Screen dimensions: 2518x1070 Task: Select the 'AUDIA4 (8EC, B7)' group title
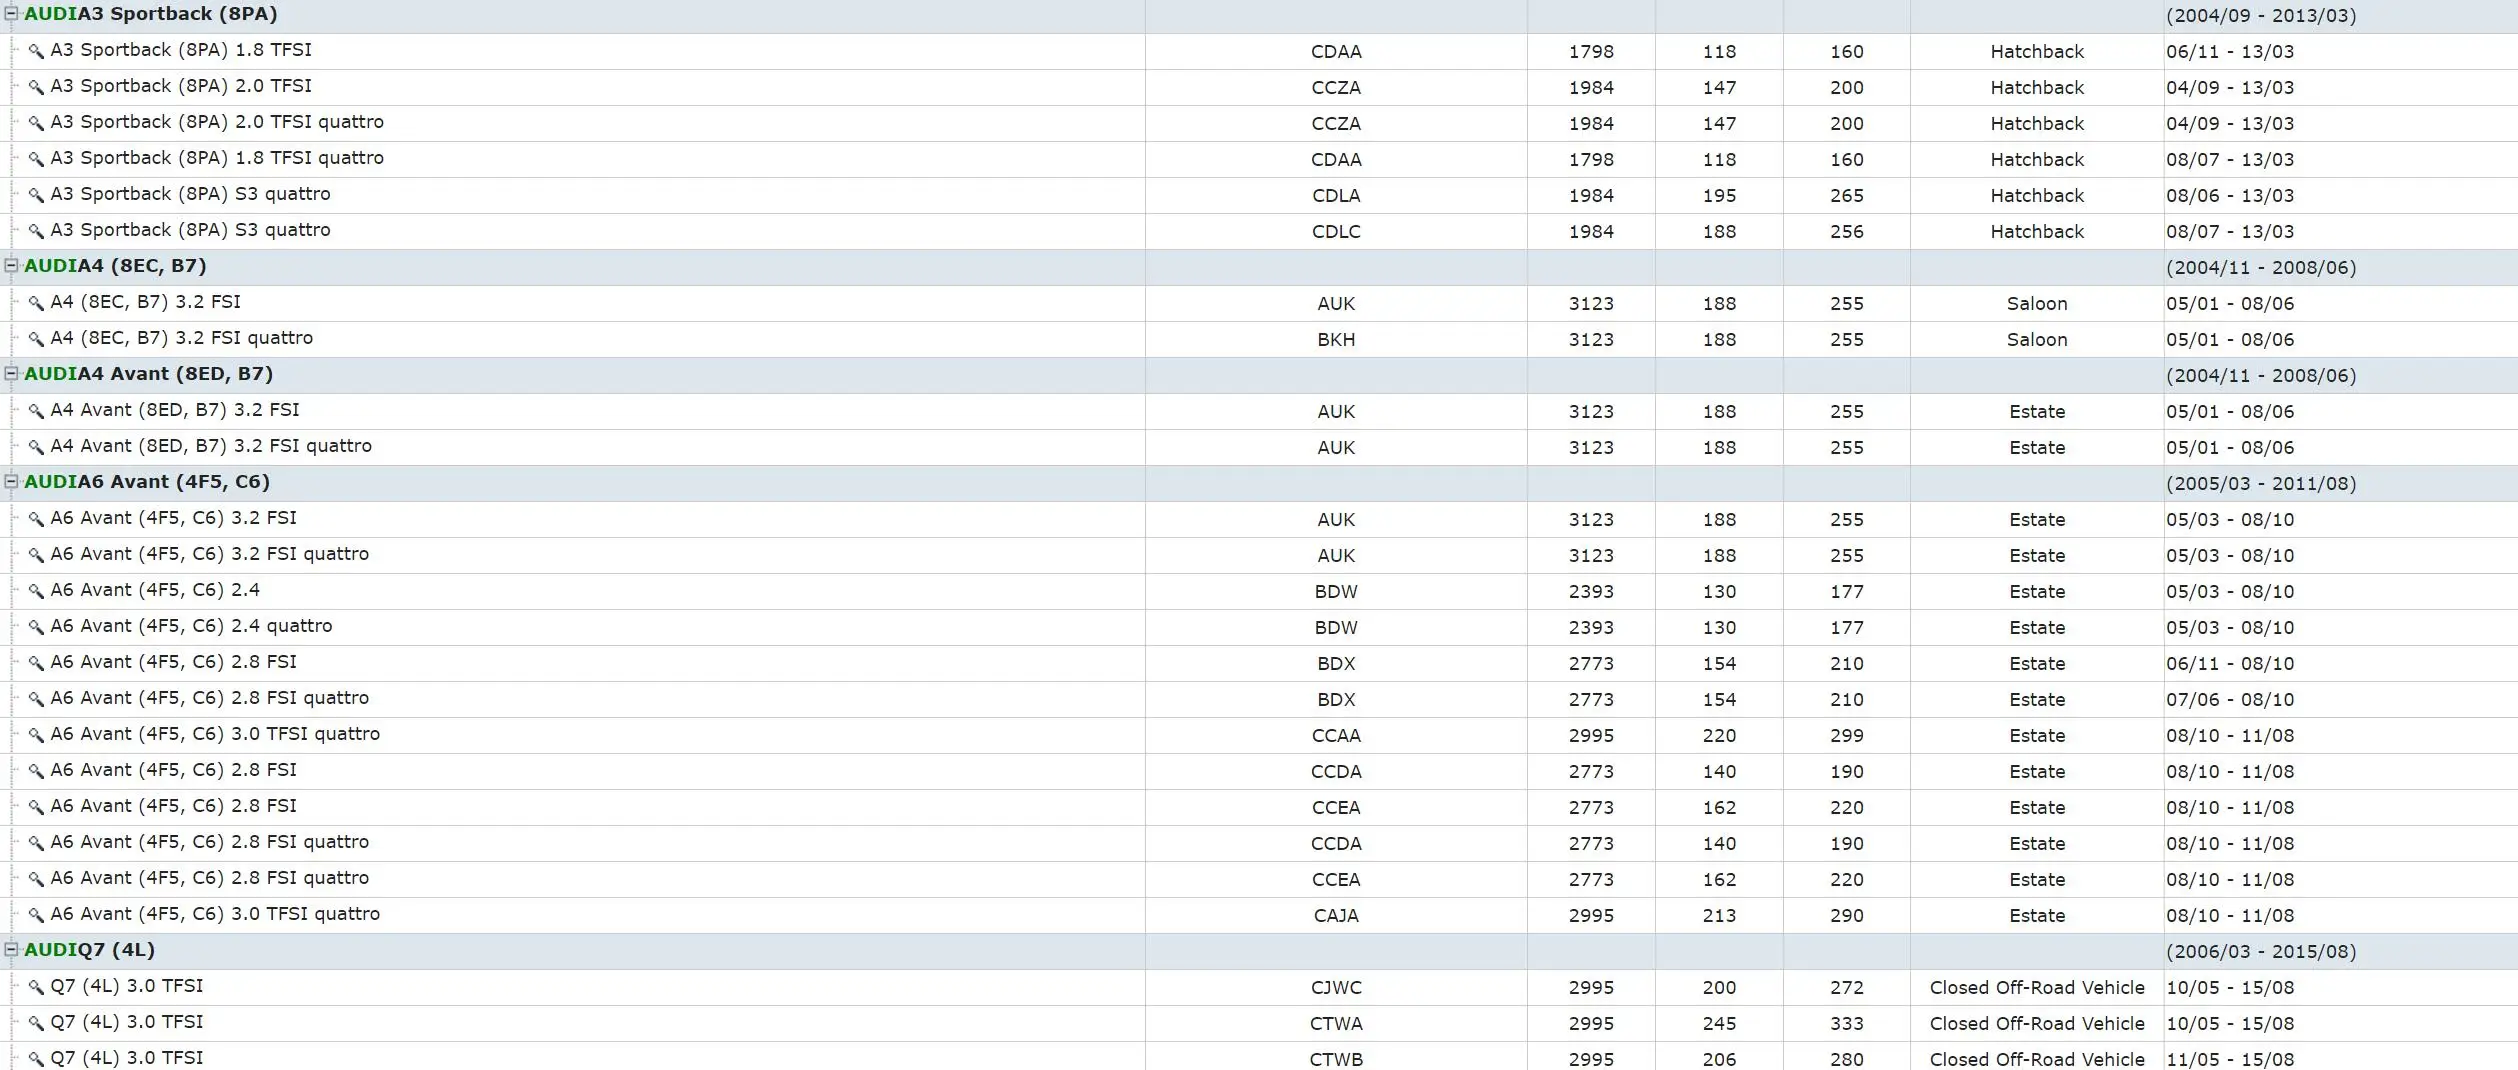tap(115, 266)
